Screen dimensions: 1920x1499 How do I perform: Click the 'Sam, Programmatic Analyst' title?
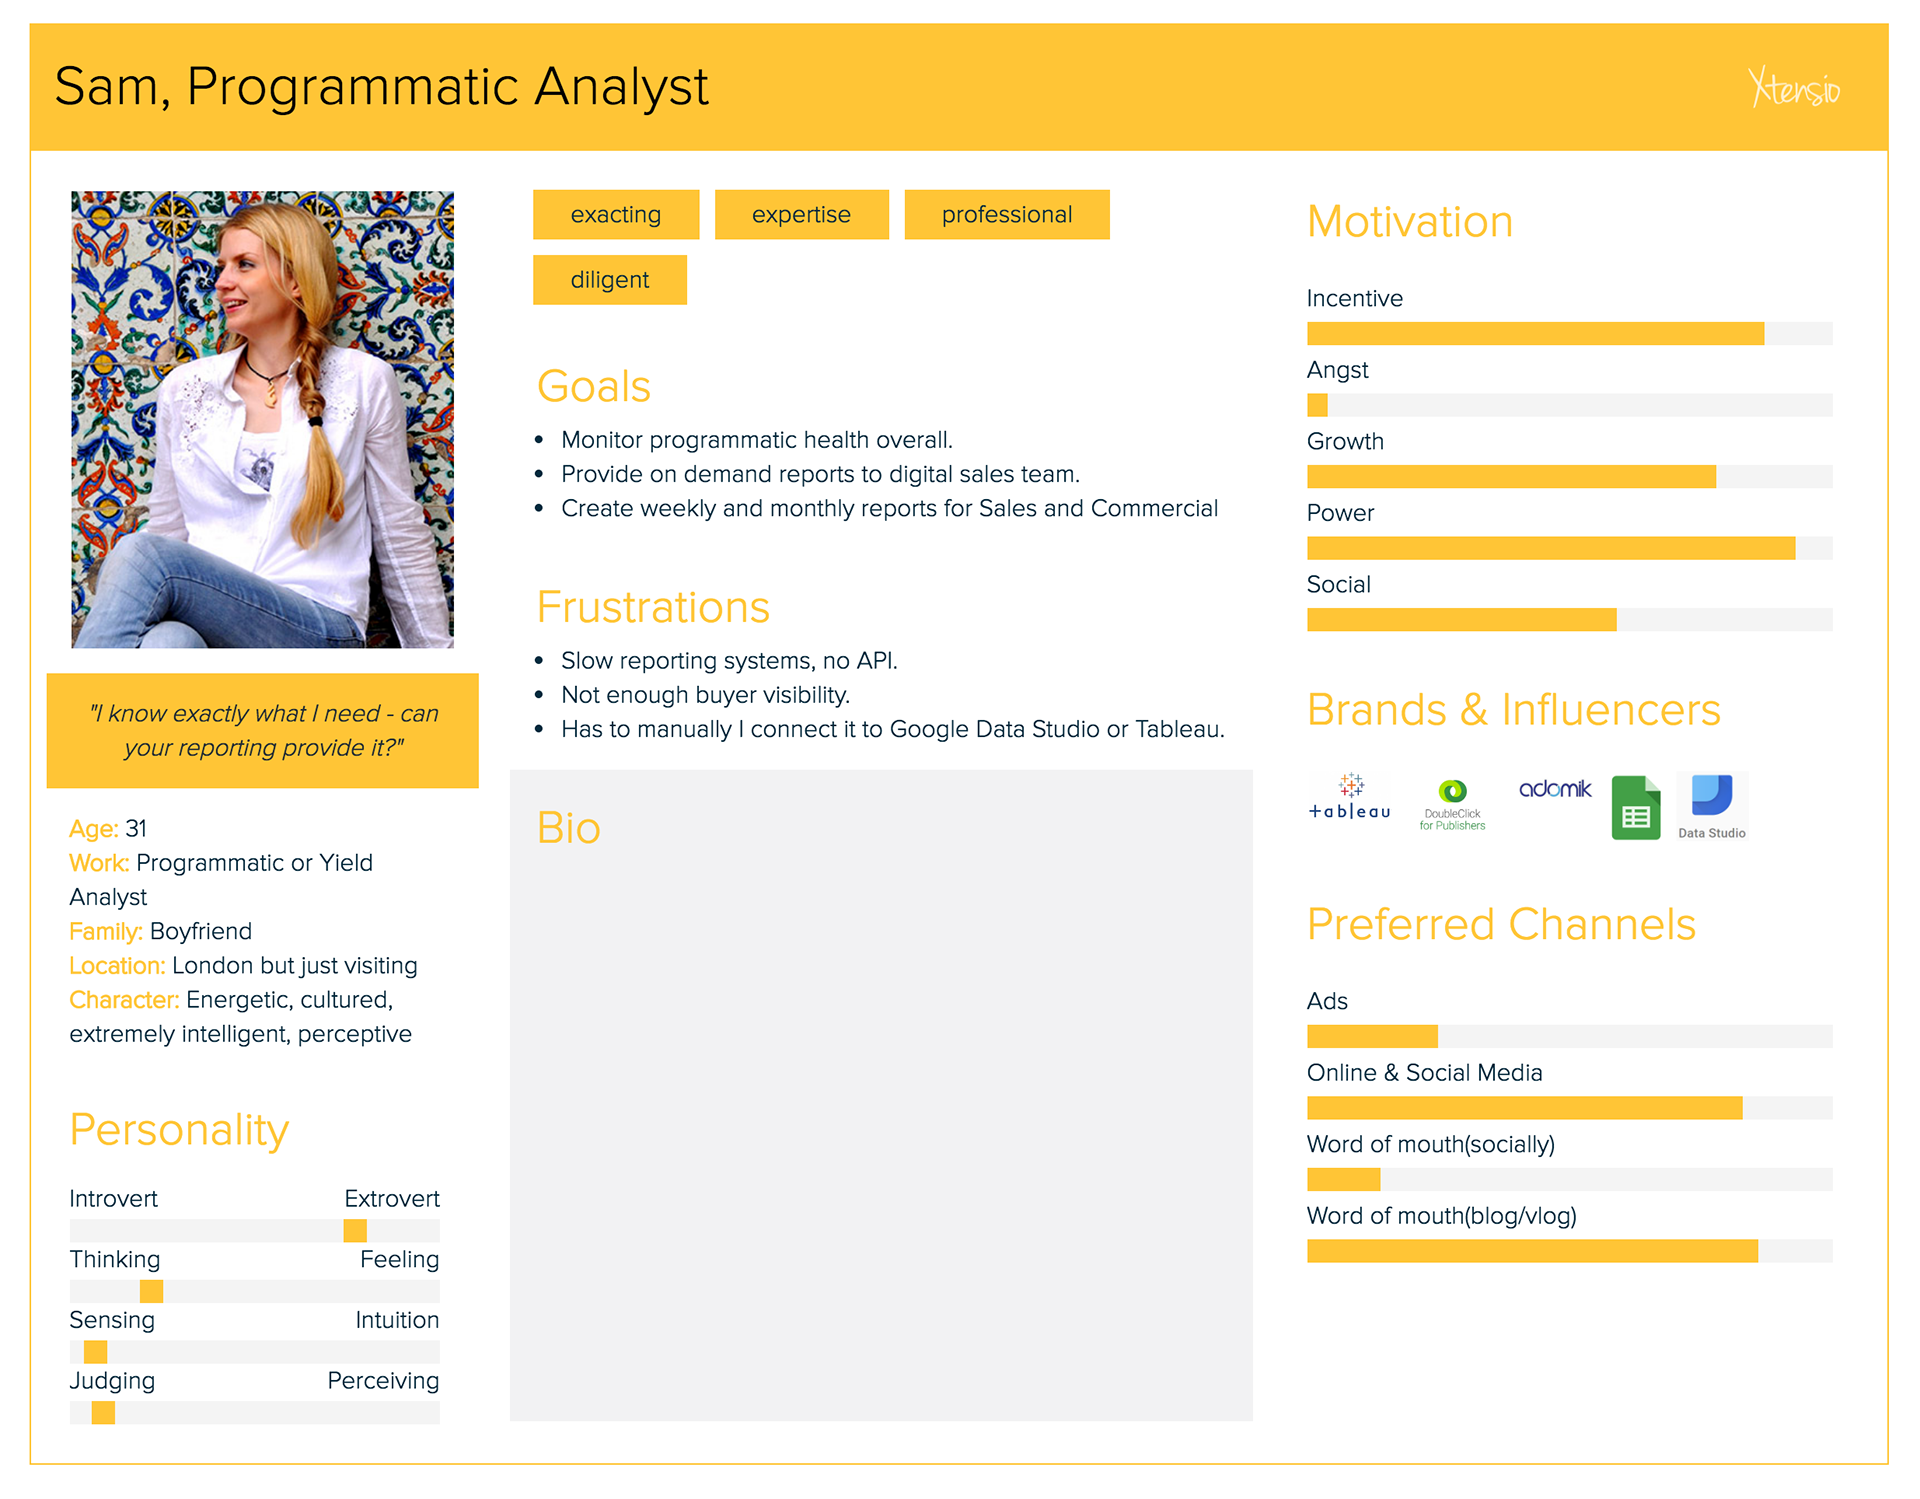(x=381, y=87)
